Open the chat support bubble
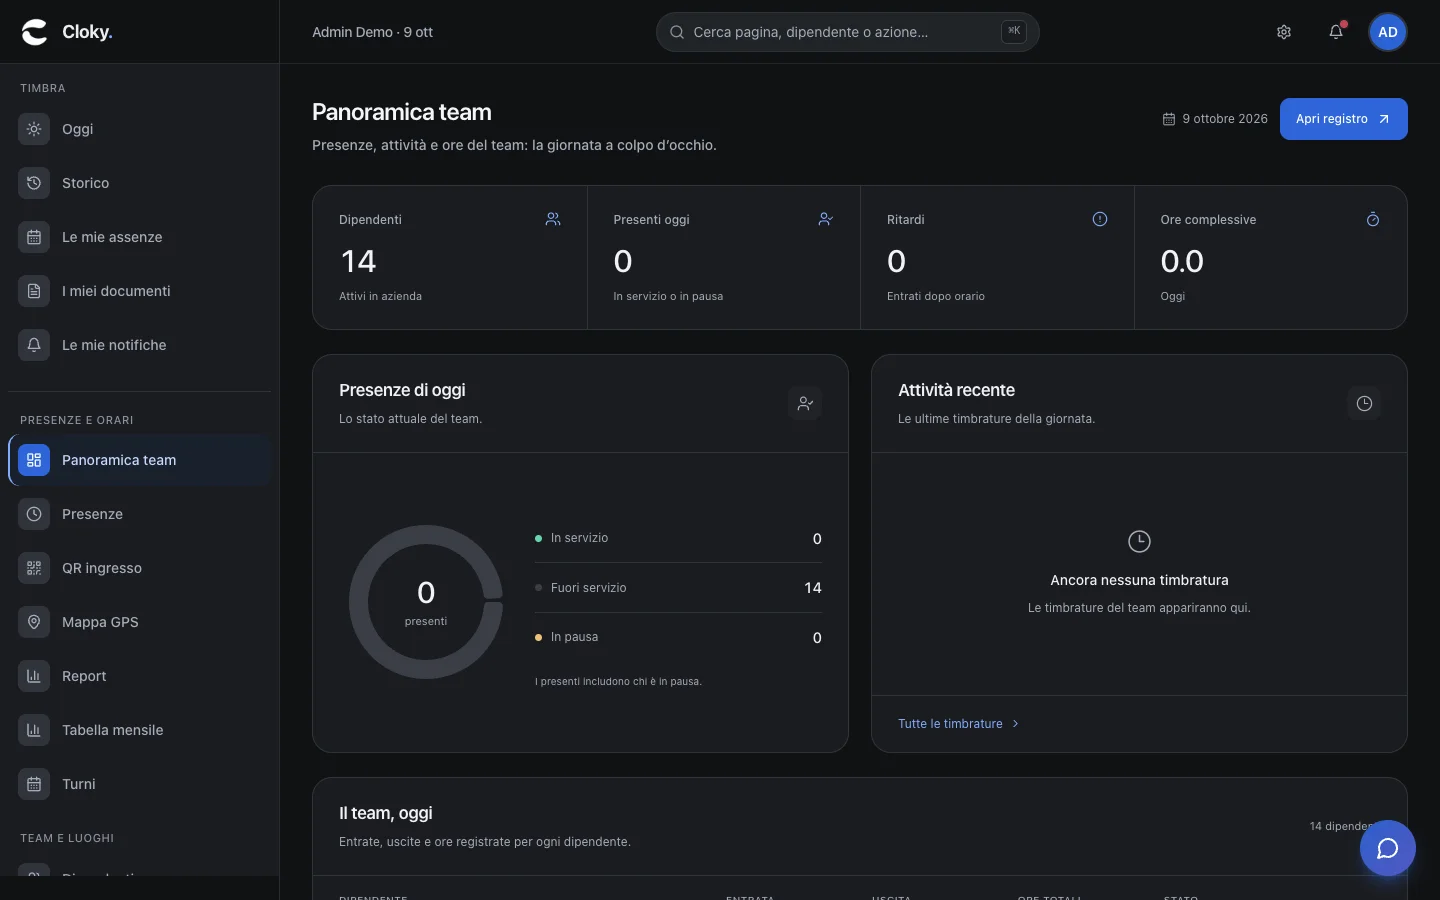Image resolution: width=1440 pixels, height=900 pixels. 1388,848
